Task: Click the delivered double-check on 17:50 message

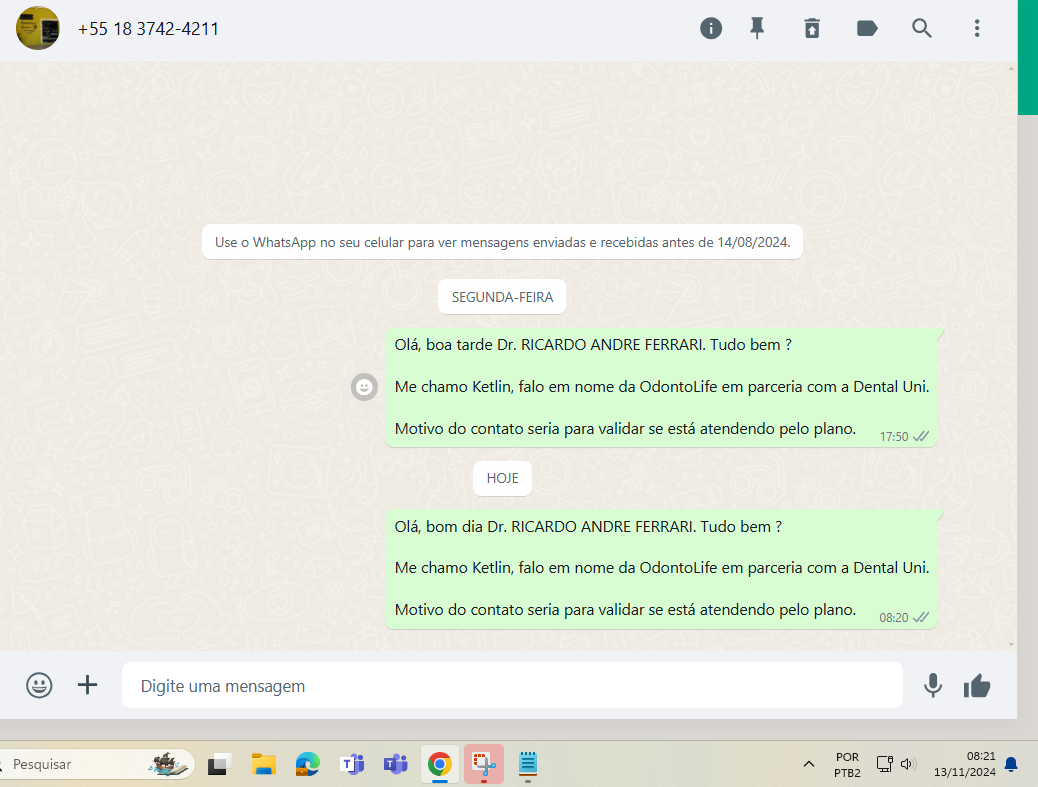Action: click(921, 437)
